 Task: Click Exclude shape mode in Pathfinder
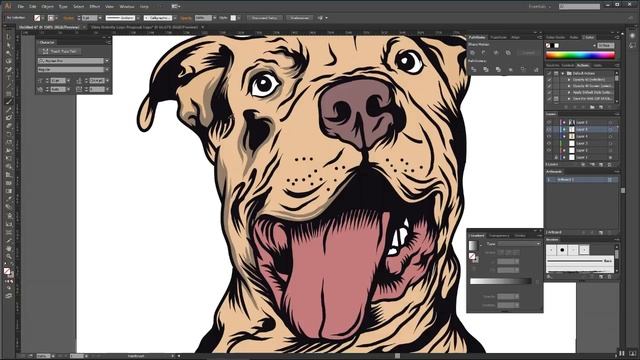click(x=508, y=53)
